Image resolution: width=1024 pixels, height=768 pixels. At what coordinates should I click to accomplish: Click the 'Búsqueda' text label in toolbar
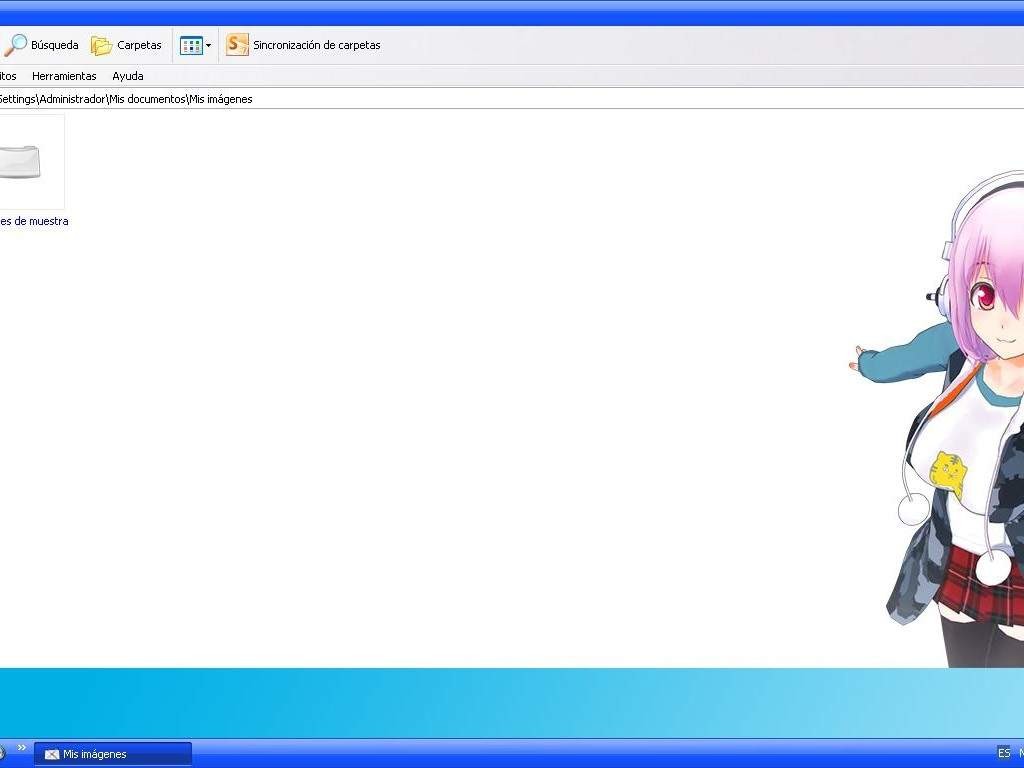pyautogui.click(x=54, y=45)
